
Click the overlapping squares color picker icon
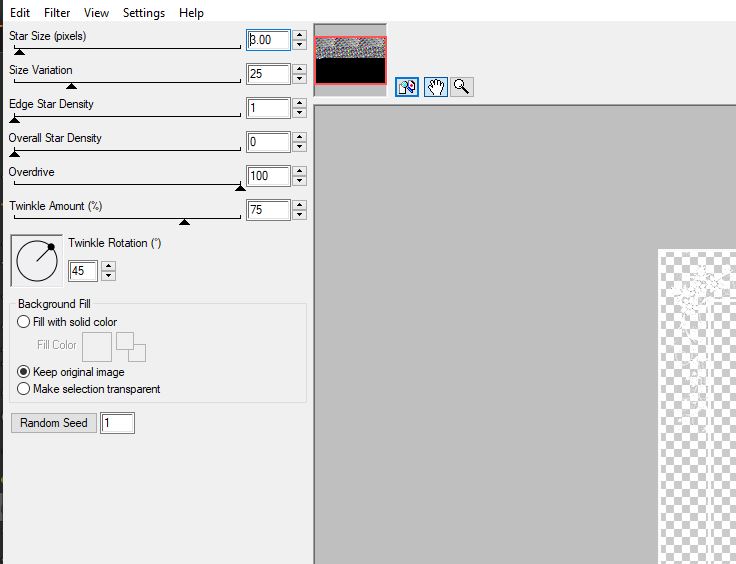point(131,347)
